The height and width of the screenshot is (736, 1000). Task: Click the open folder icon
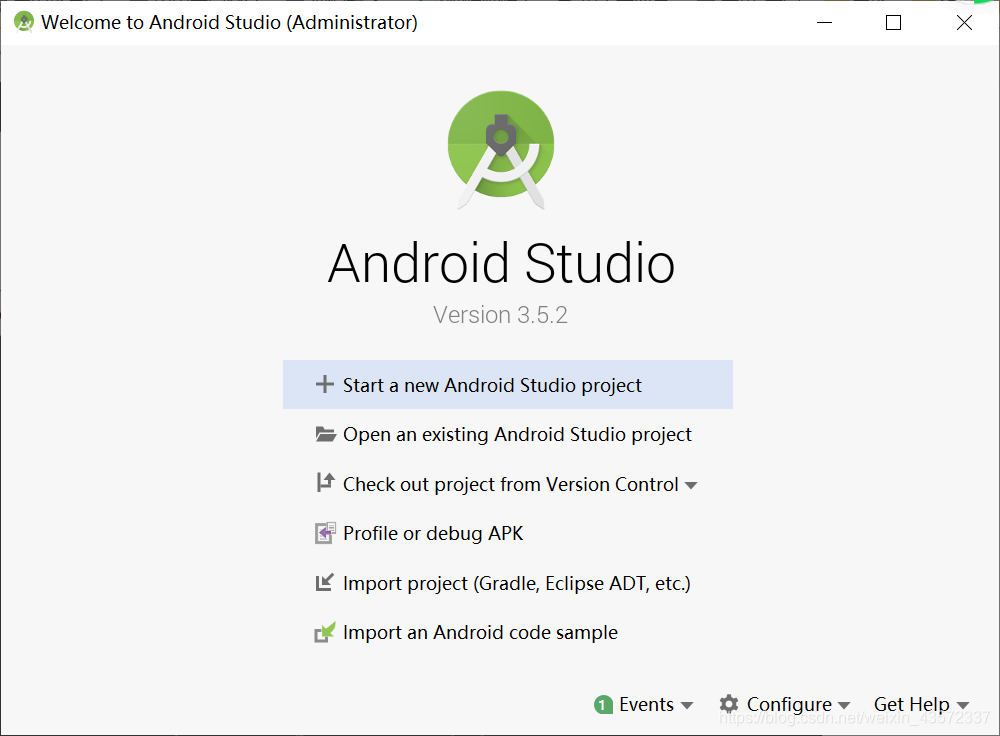pyautogui.click(x=325, y=434)
